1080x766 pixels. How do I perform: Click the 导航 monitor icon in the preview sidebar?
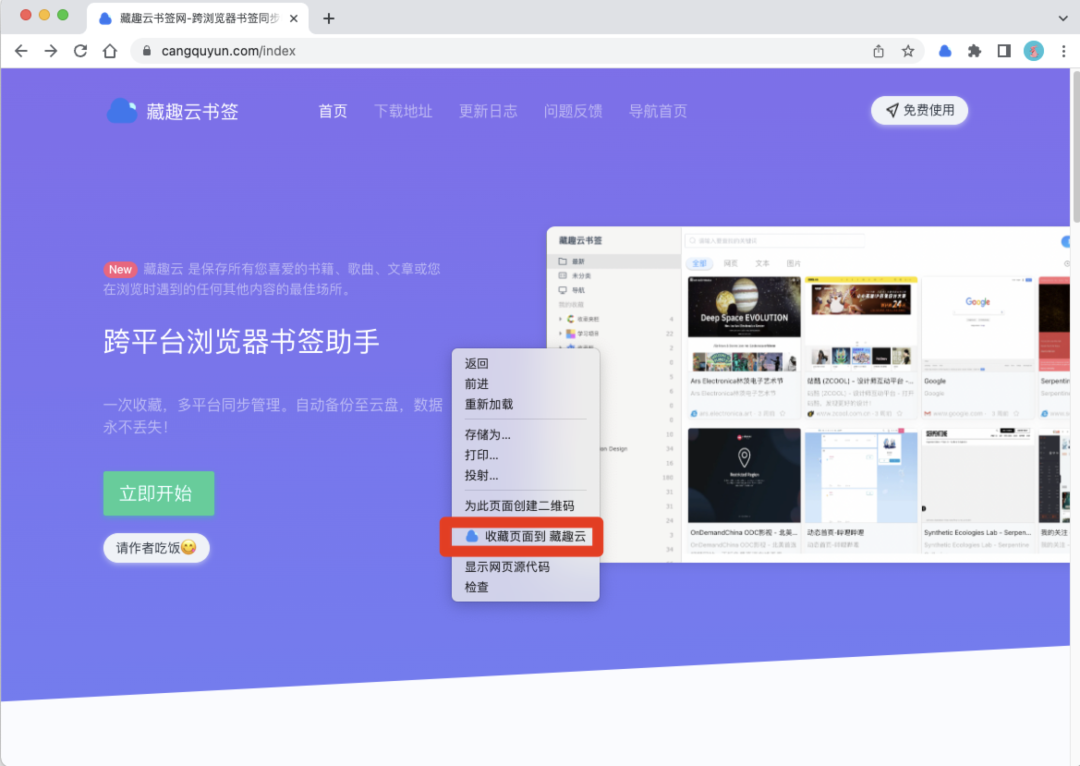pyautogui.click(x=562, y=290)
